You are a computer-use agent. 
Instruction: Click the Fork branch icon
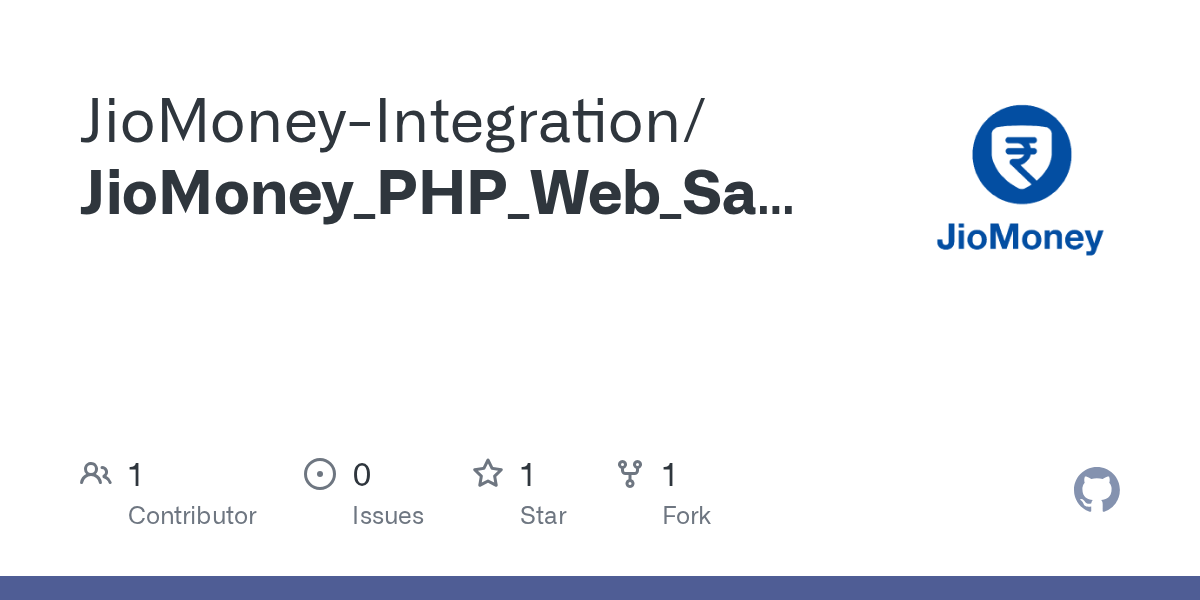pos(630,474)
